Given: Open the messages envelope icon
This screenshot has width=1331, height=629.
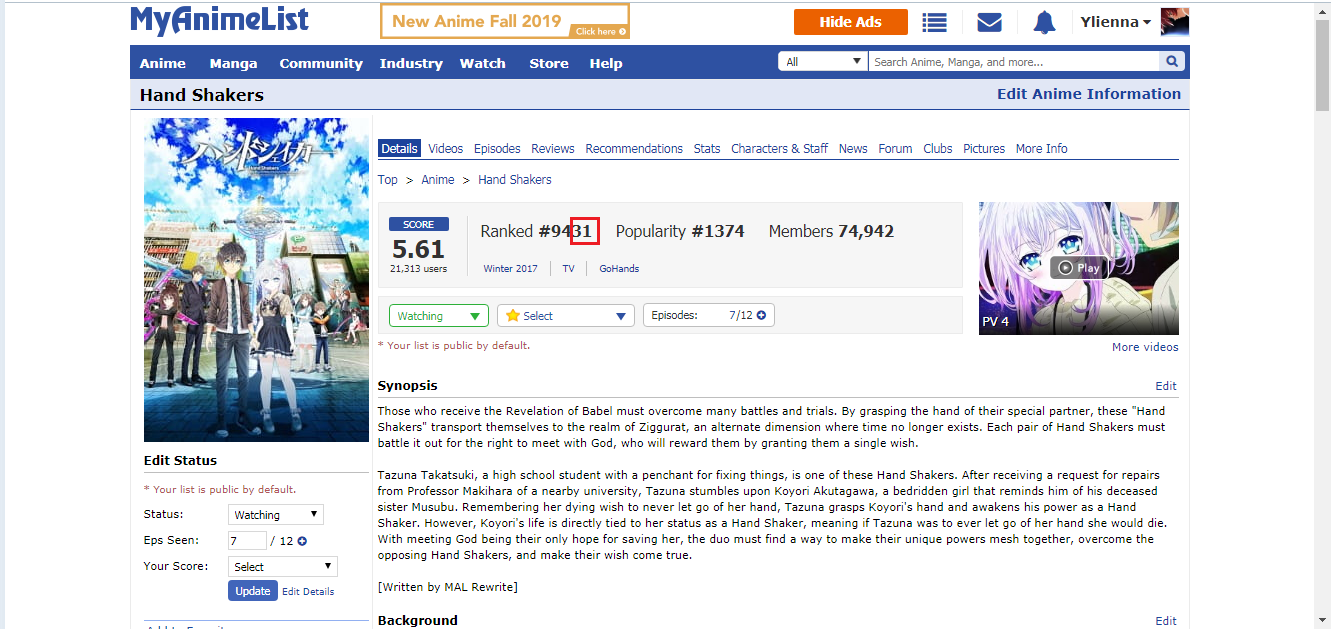Looking at the screenshot, I should coord(989,22).
